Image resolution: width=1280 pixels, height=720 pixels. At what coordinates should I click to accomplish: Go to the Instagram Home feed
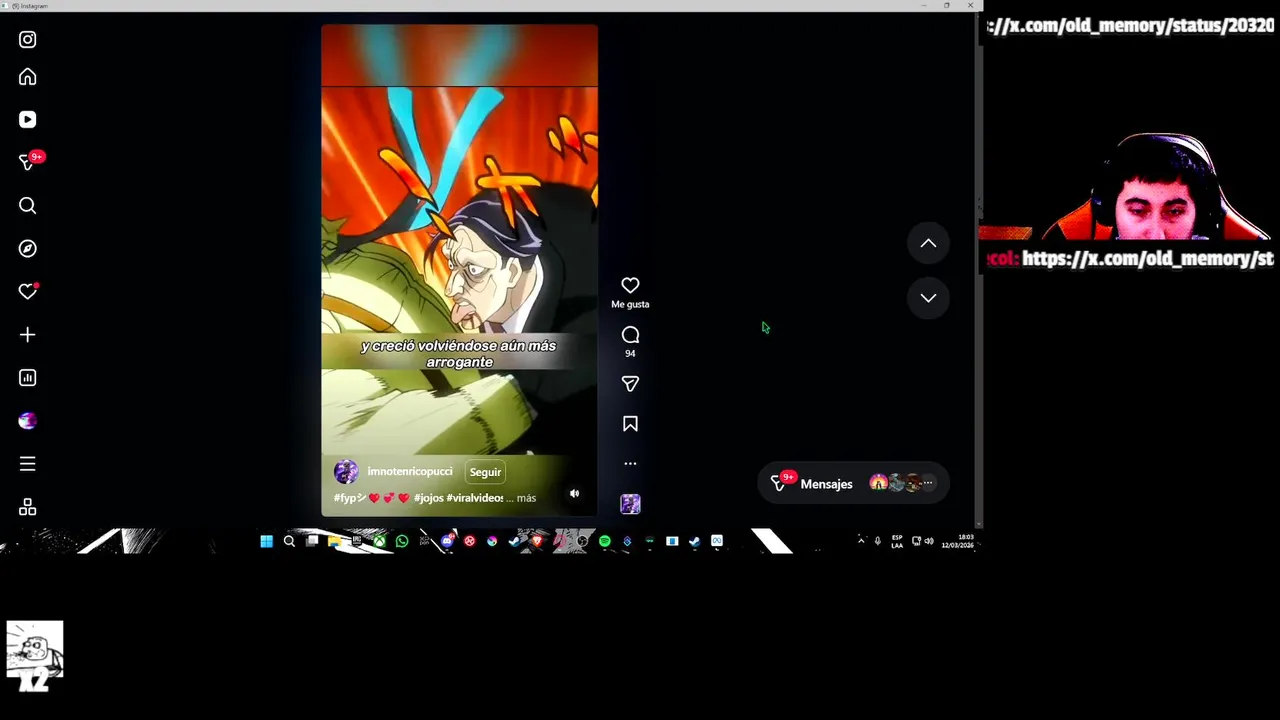tap(28, 77)
